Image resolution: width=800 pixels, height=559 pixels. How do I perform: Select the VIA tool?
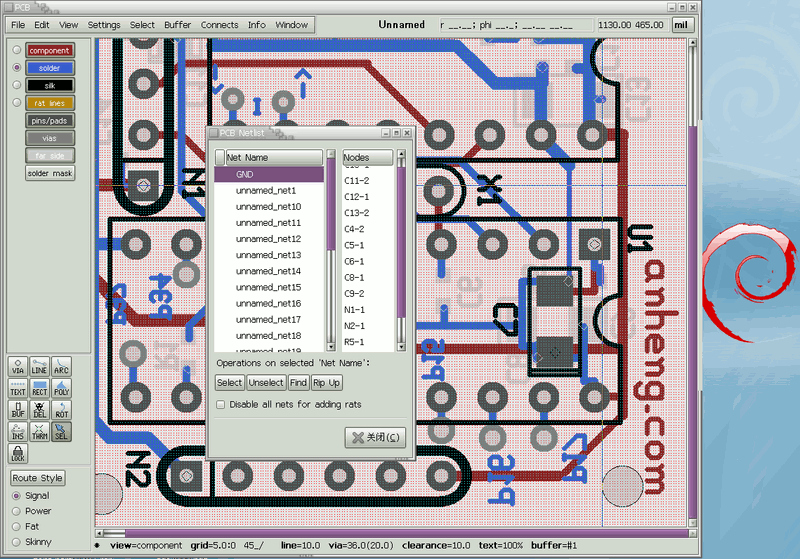(18, 367)
